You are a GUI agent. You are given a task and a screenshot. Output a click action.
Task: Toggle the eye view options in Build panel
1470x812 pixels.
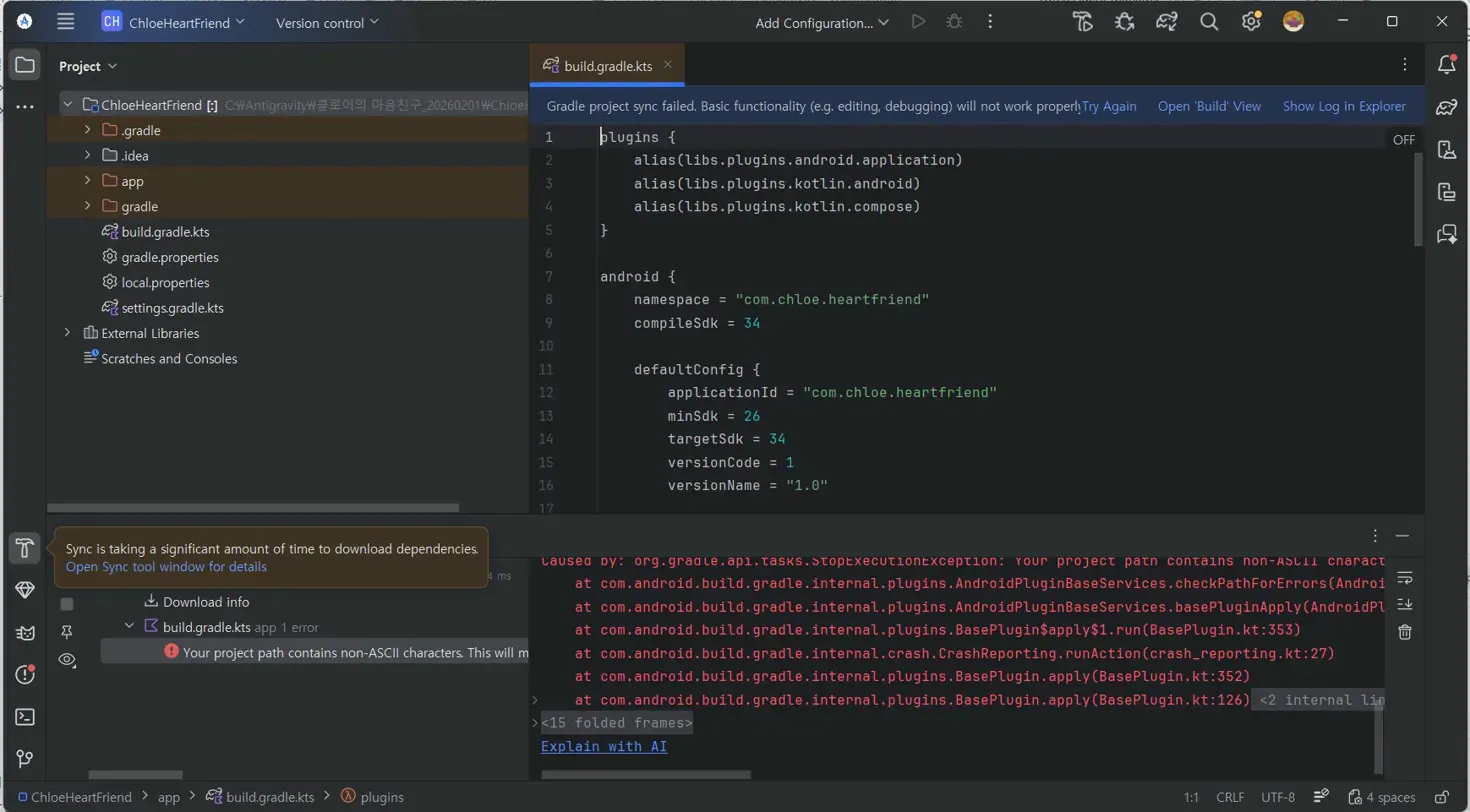[67, 659]
